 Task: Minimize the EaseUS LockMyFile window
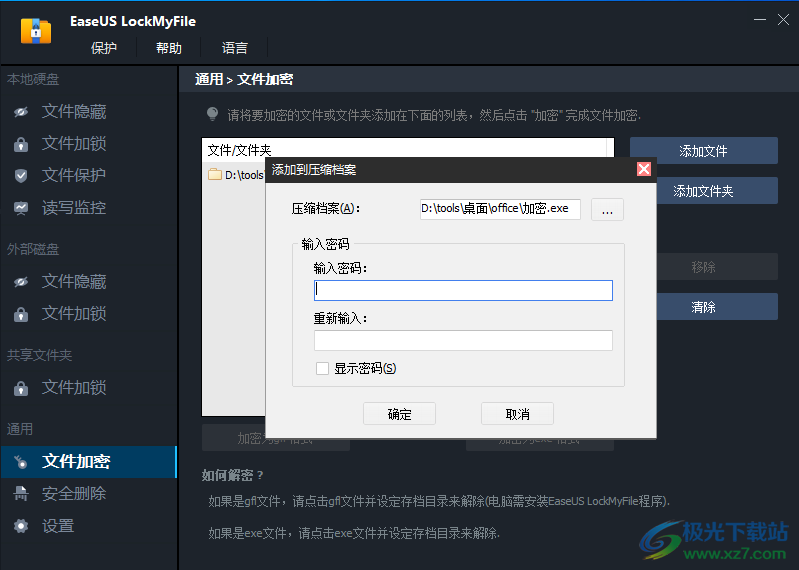pyautogui.click(x=760, y=19)
